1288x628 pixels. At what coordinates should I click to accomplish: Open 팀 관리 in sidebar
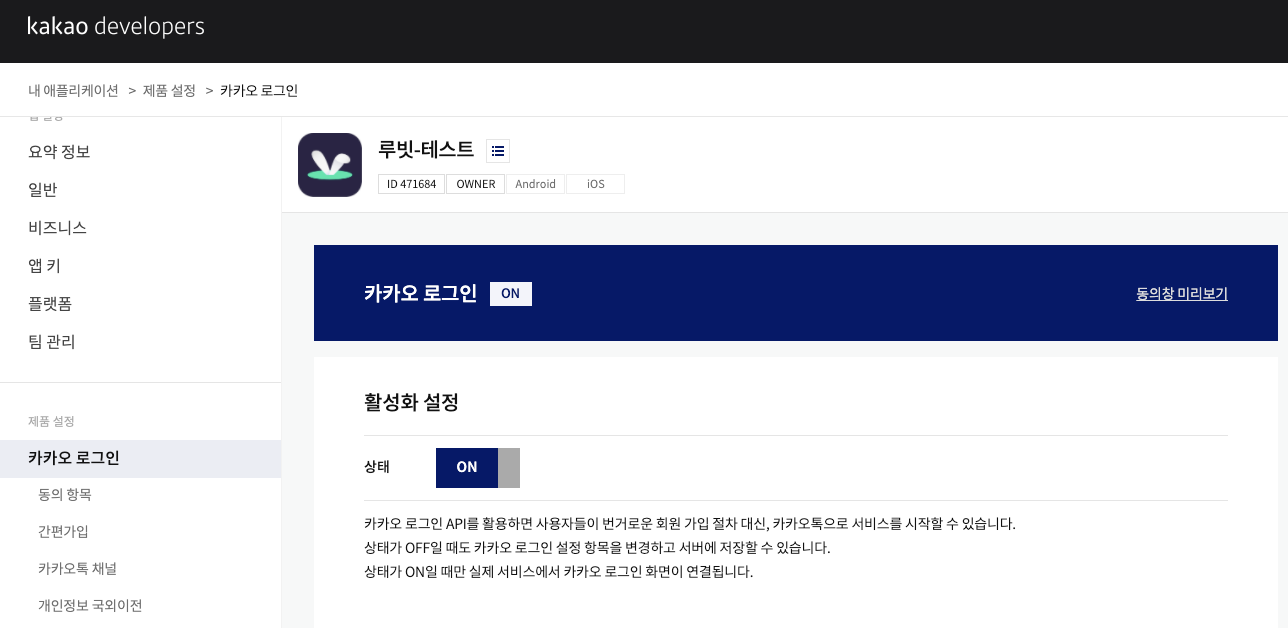pos(52,342)
